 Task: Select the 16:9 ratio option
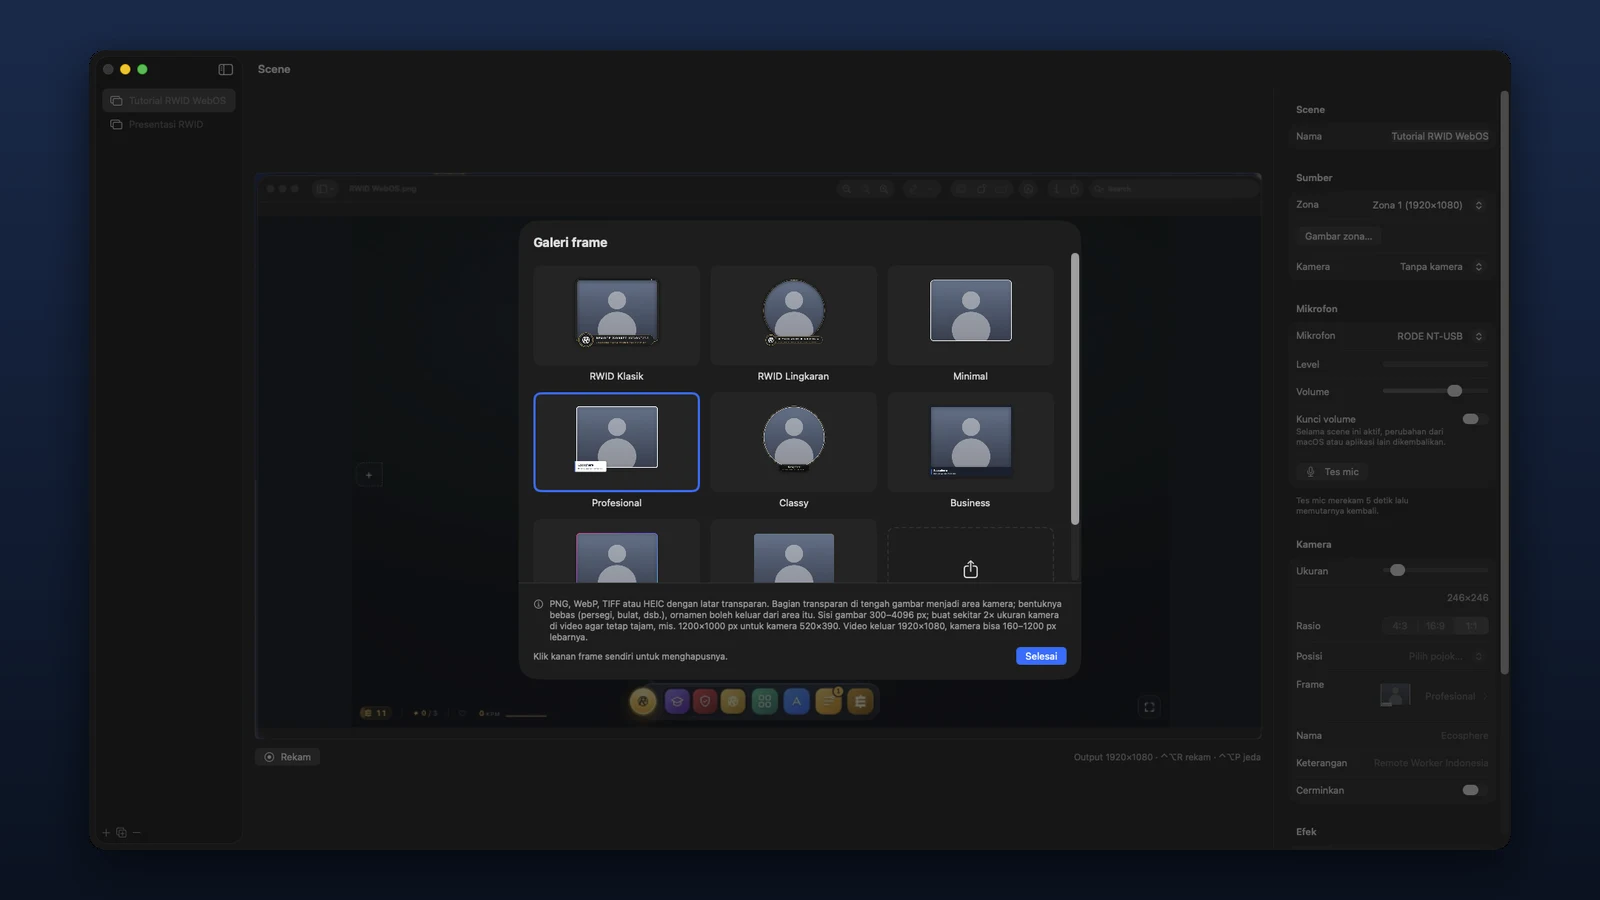pyautogui.click(x=1435, y=626)
